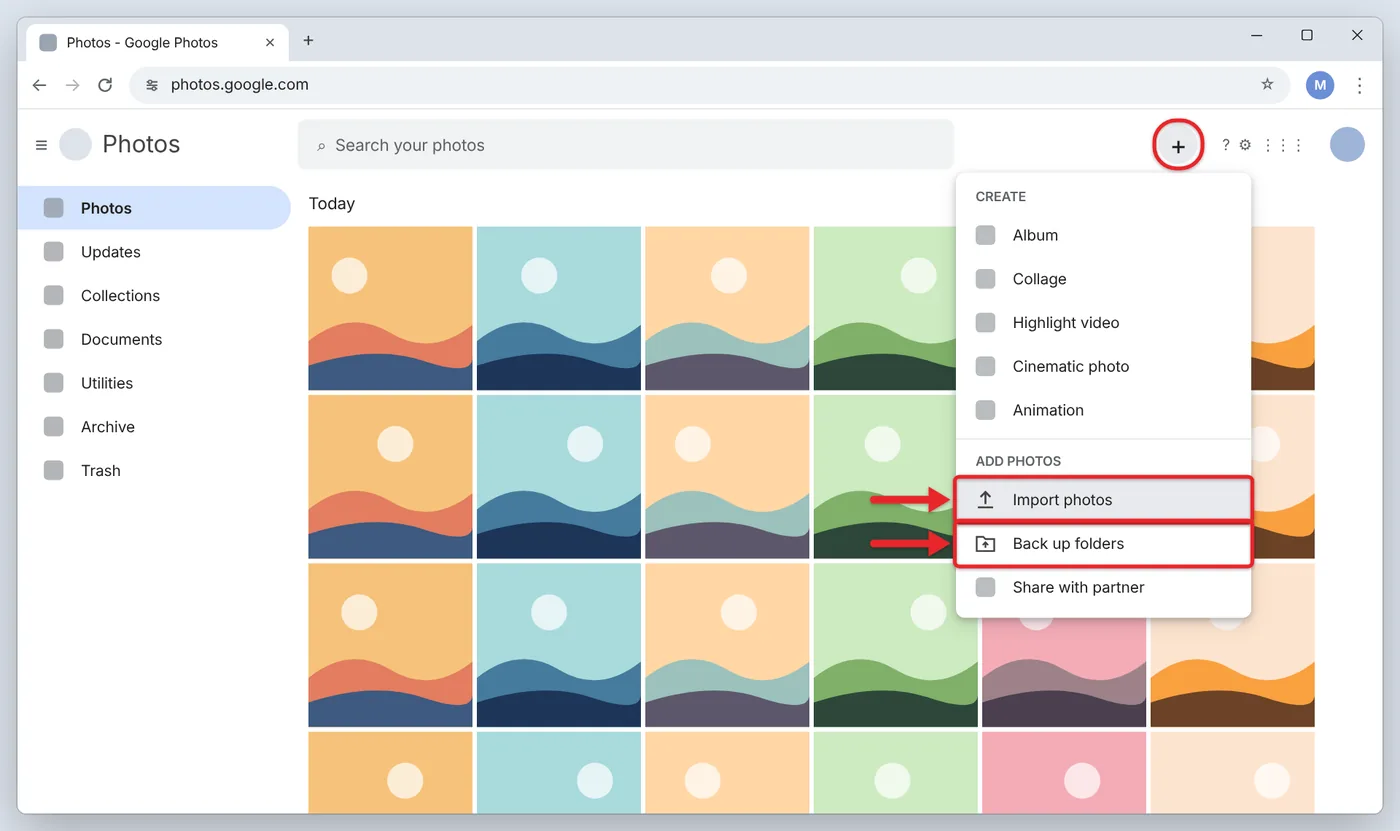
Task: Open Utilities in the sidebar
Action: pyautogui.click(x=154, y=383)
